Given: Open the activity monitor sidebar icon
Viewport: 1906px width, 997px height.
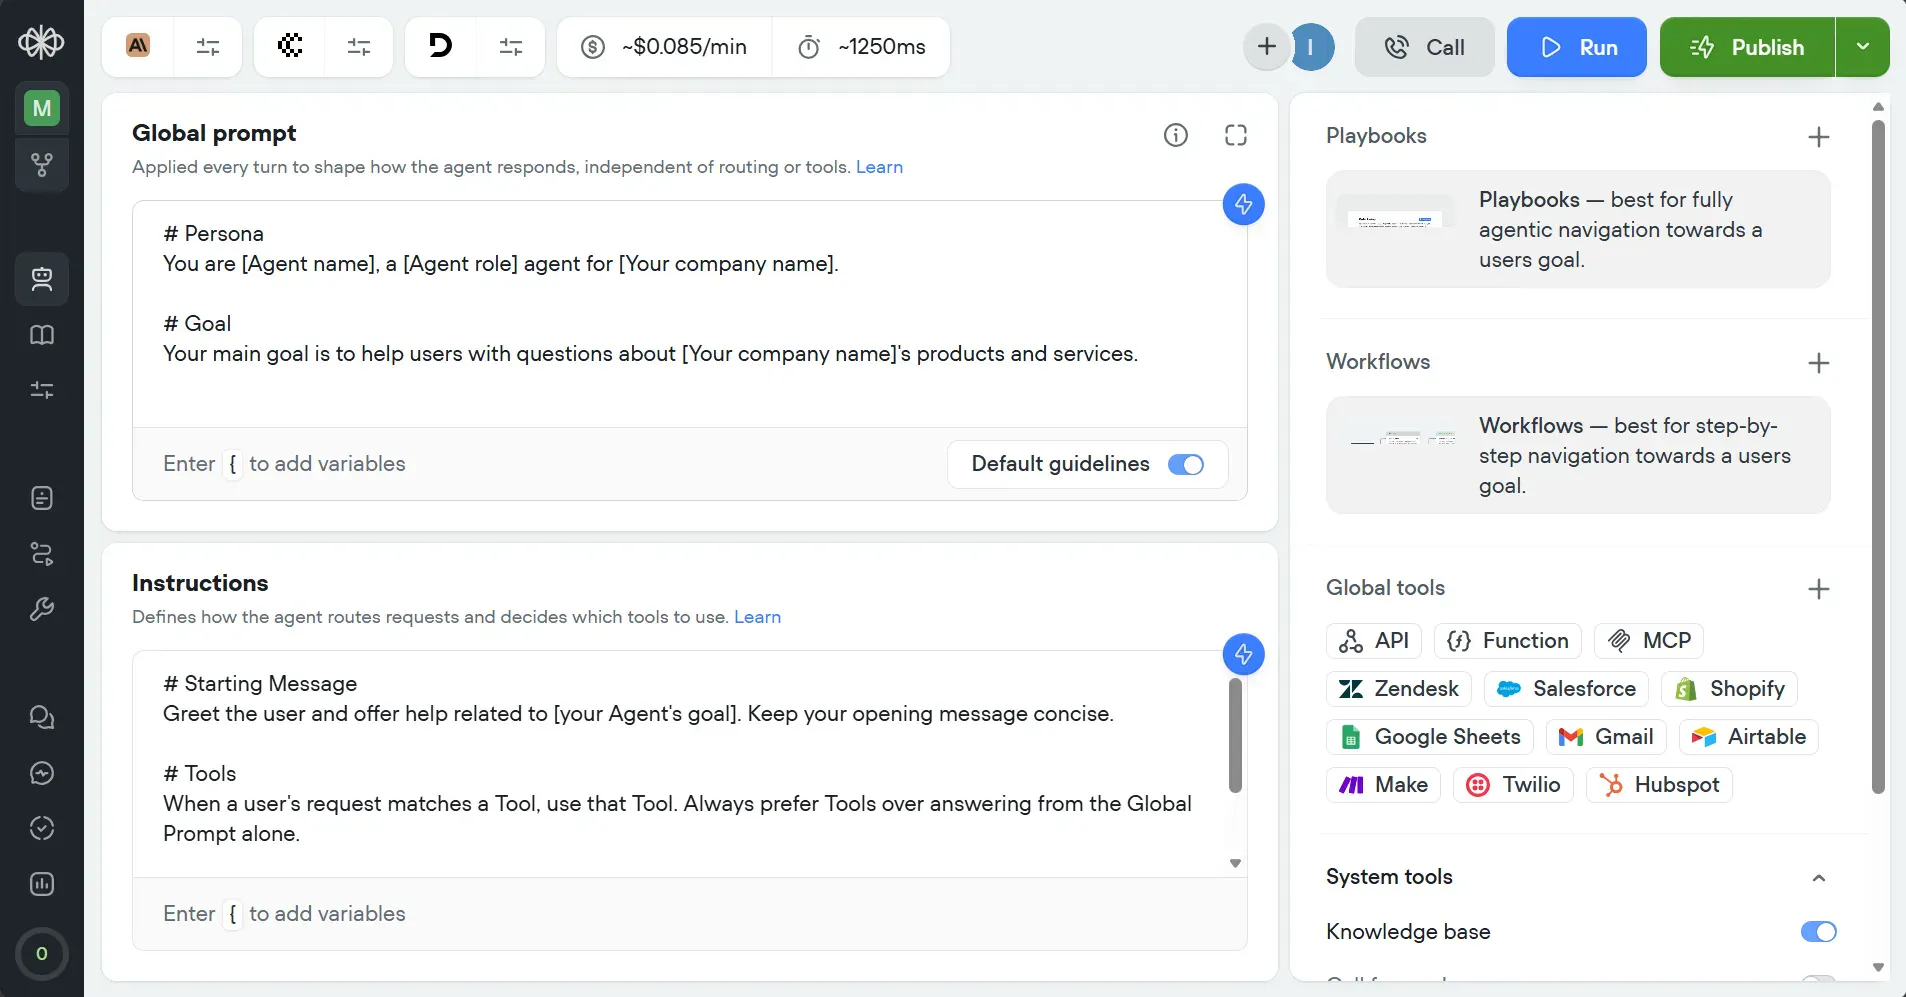Looking at the screenshot, I should point(42,773).
